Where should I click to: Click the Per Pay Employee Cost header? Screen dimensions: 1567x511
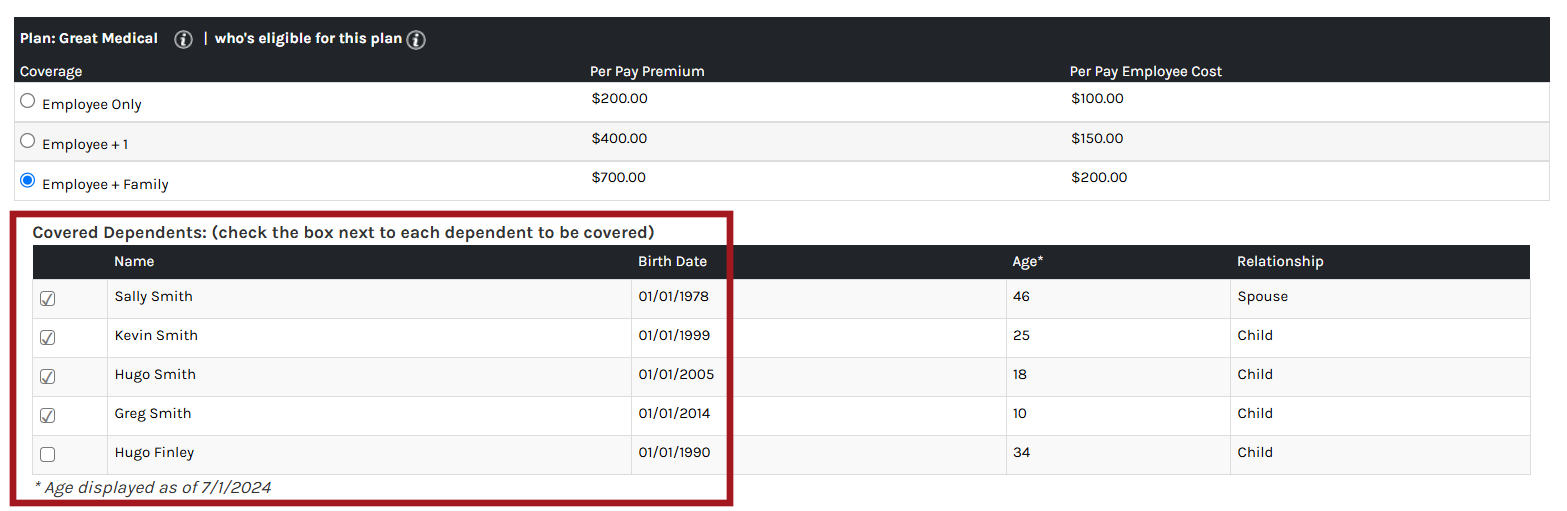(x=1146, y=72)
